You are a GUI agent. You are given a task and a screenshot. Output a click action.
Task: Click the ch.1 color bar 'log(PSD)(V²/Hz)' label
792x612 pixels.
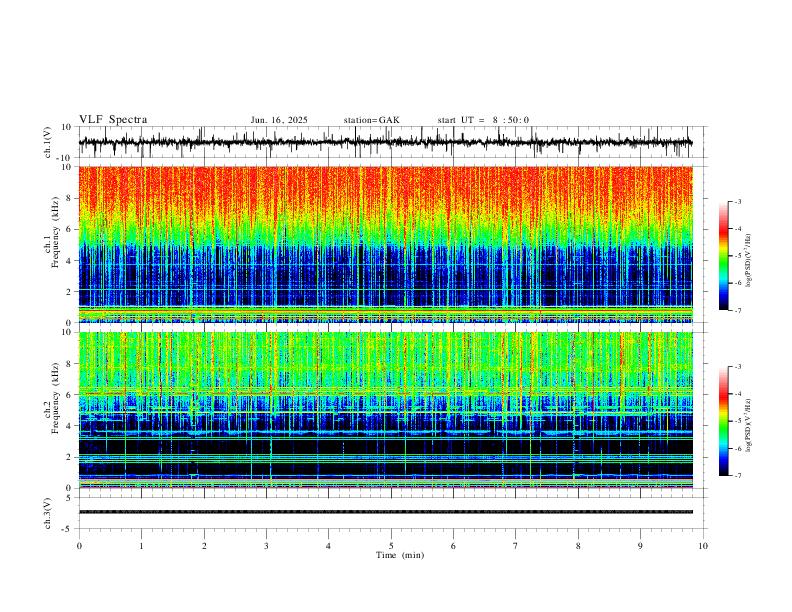(748, 261)
